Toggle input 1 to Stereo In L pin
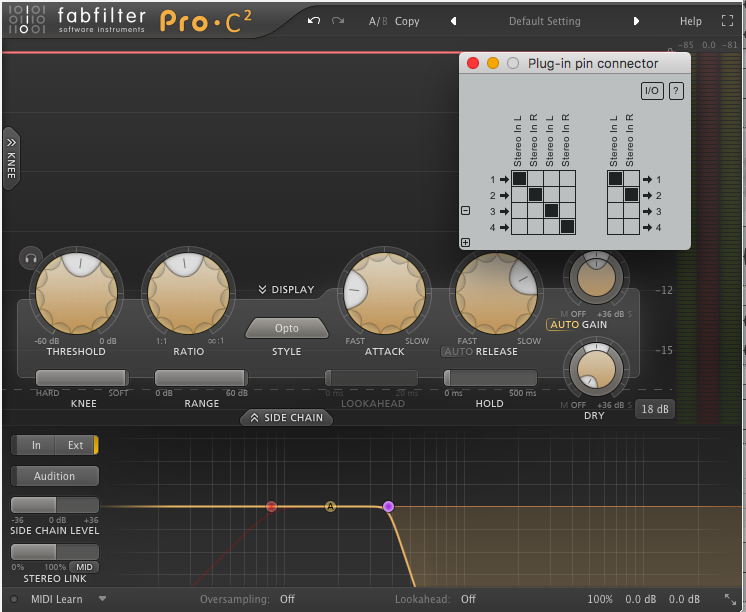 point(520,178)
